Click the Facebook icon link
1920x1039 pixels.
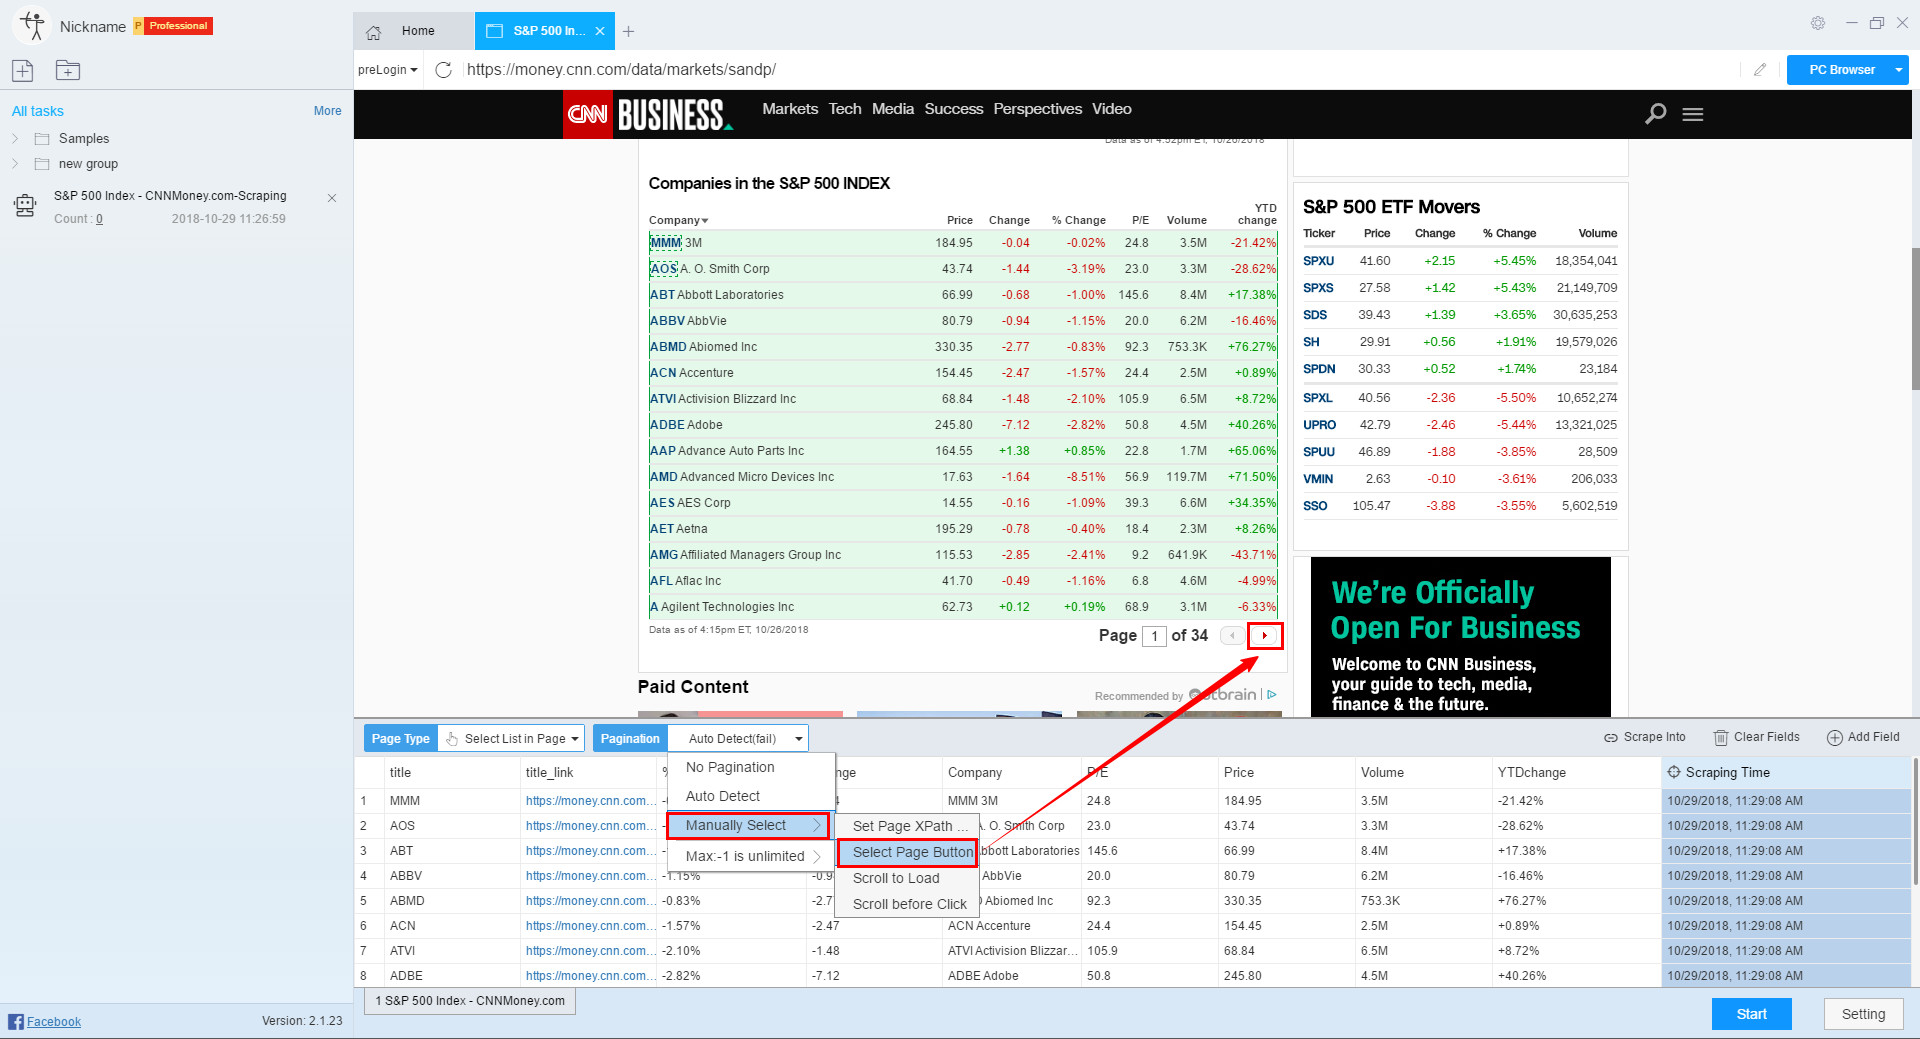click(16, 1021)
